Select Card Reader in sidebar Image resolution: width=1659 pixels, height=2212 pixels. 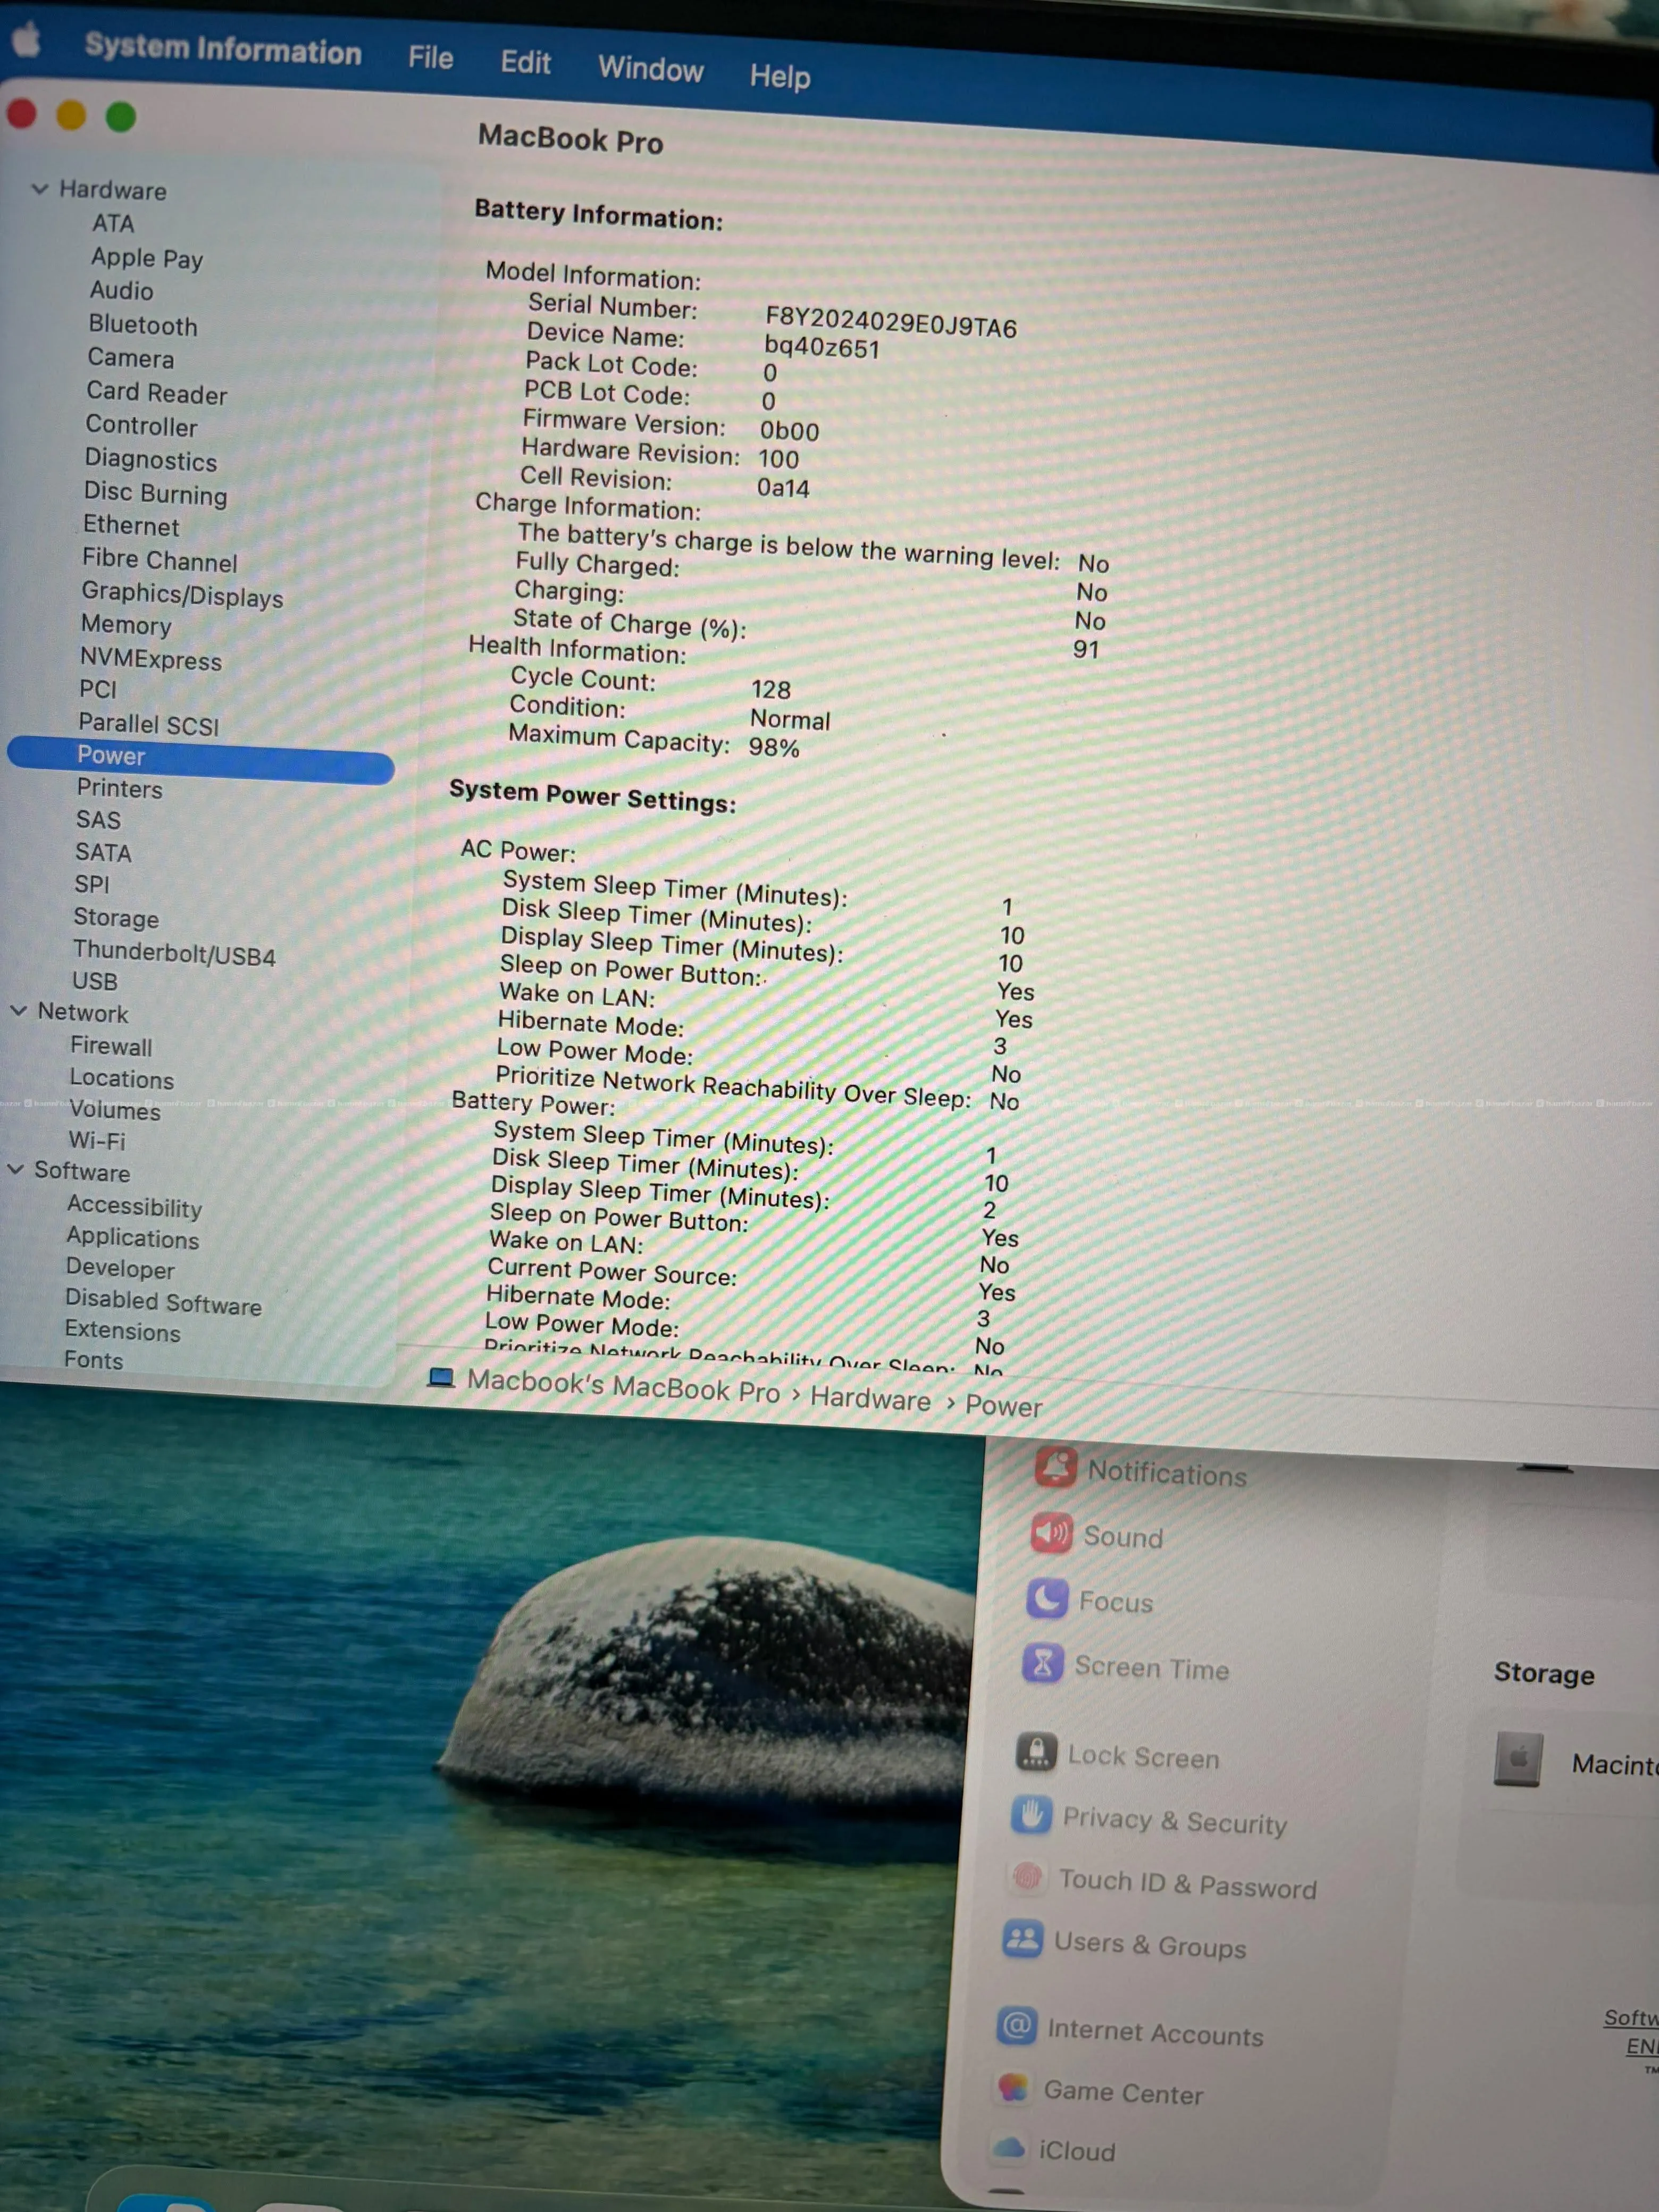157,393
